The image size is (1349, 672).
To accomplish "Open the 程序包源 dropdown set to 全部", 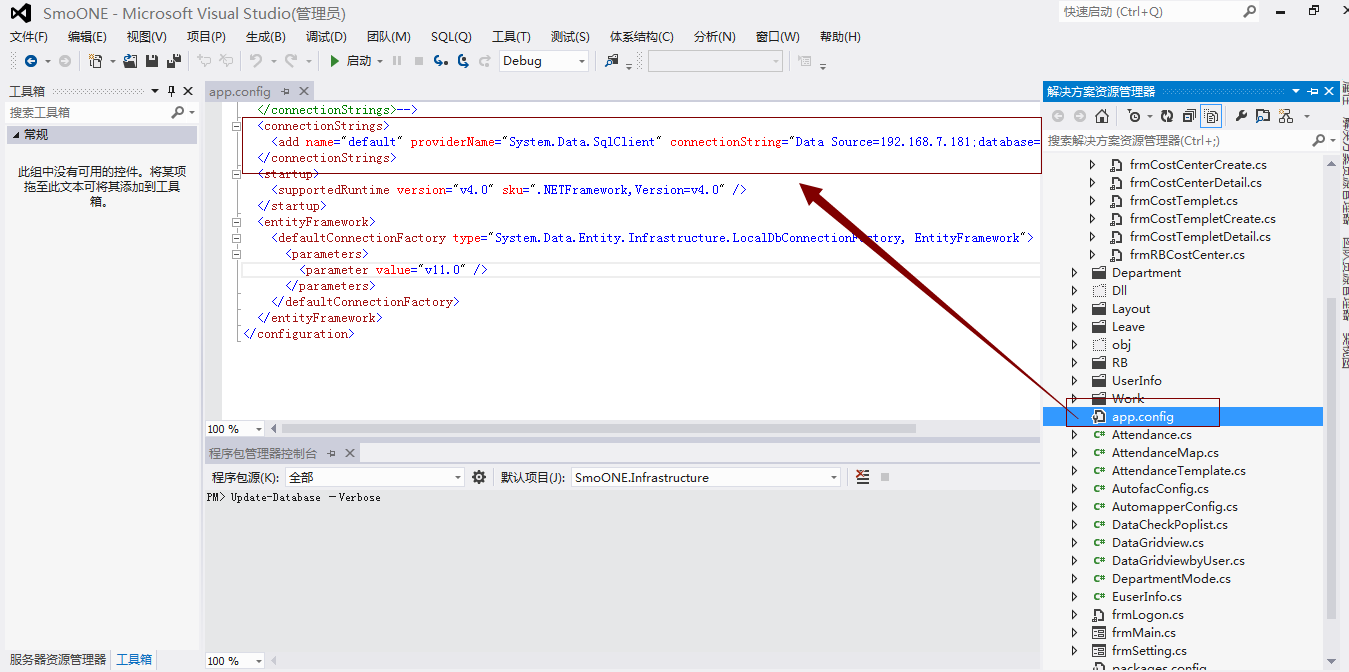I will coord(375,478).
